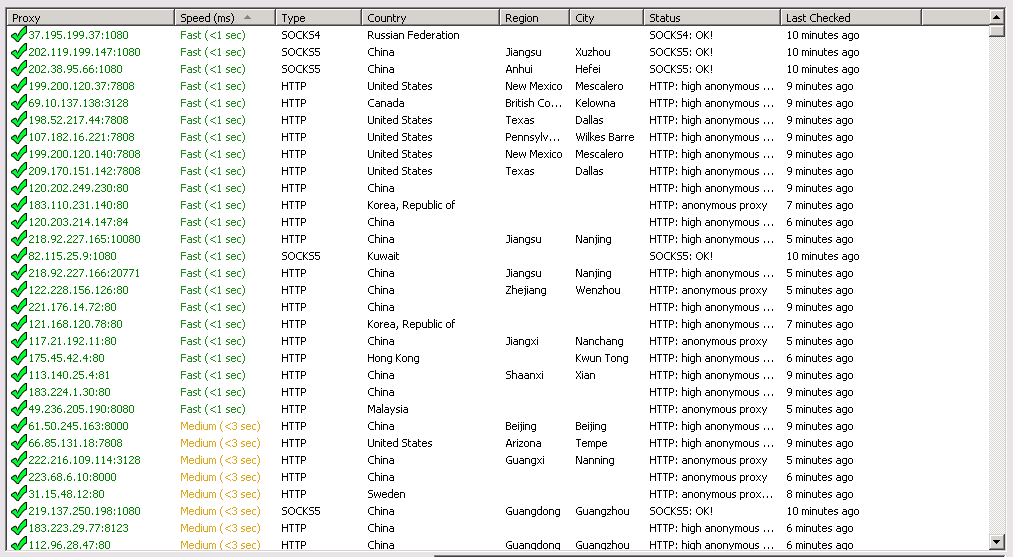Click green checkmark icon for 69.10.137.138:3128
The image size is (1013, 557).
pyautogui.click(x=19, y=102)
